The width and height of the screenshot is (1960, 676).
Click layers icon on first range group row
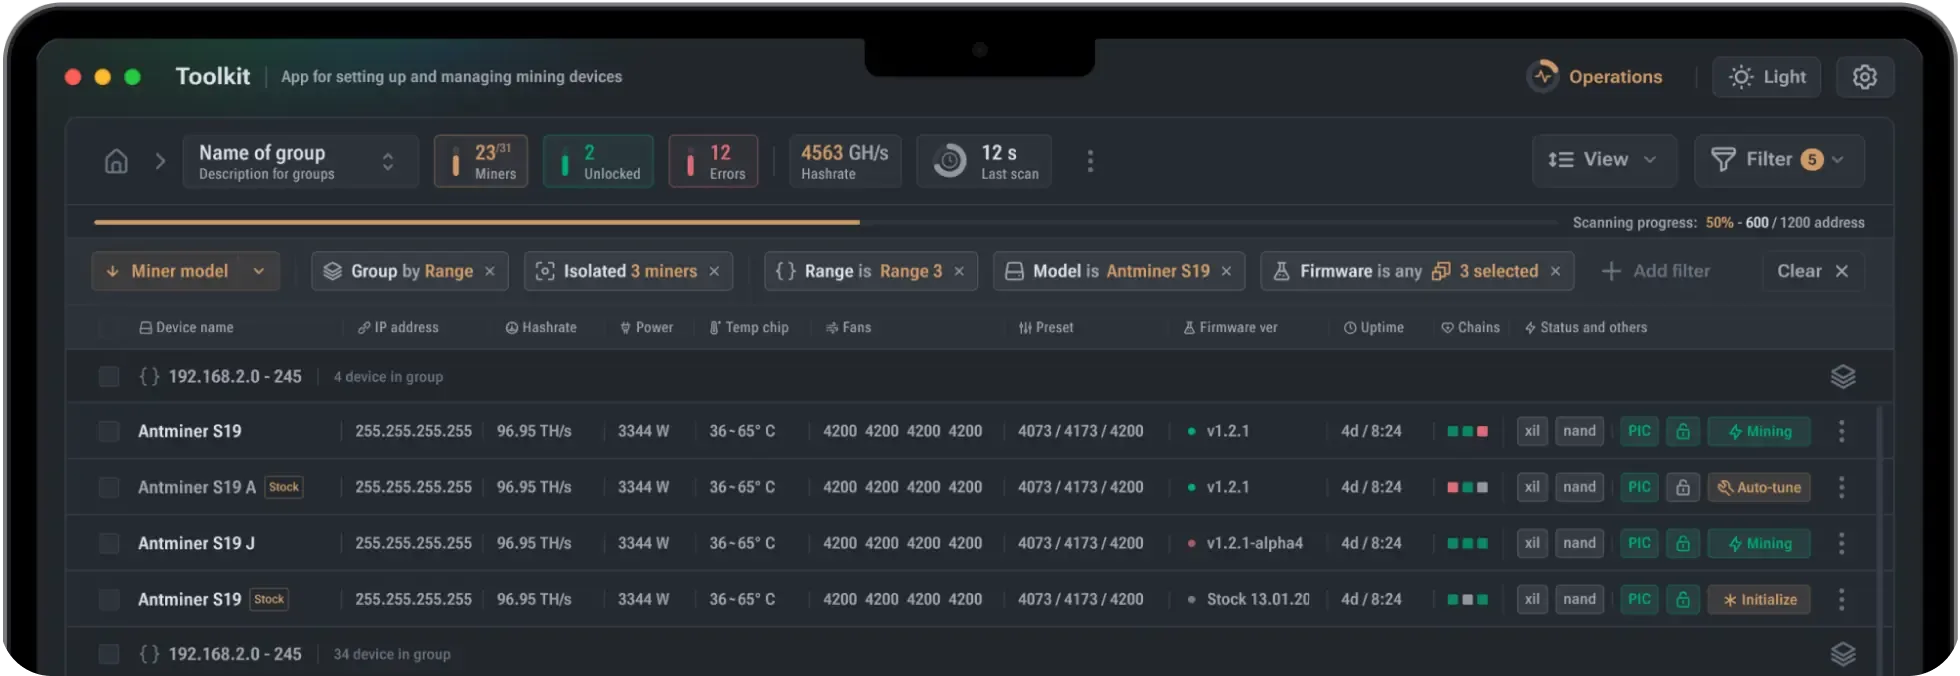(x=1843, y=377)
